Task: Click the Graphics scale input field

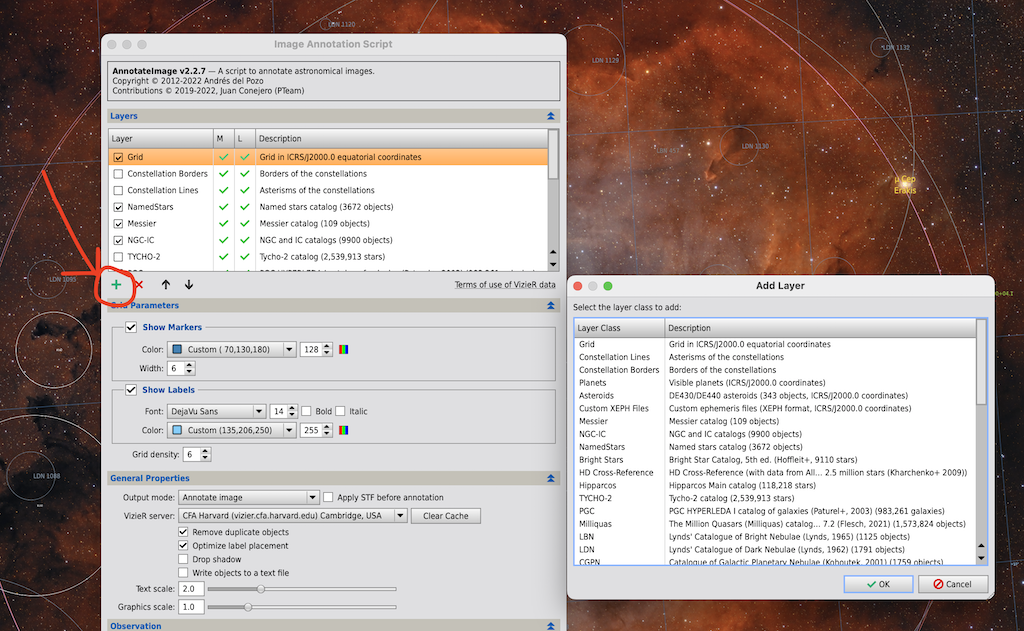Action: tap(191, 607)
